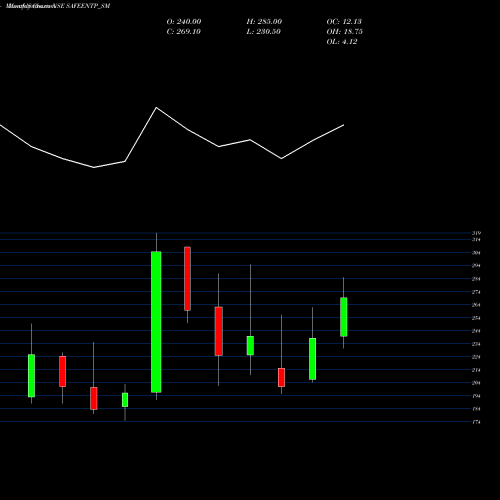This screenshot has height=500, width=500.
Task: Click the 284 price axis label
Action: 476,279
